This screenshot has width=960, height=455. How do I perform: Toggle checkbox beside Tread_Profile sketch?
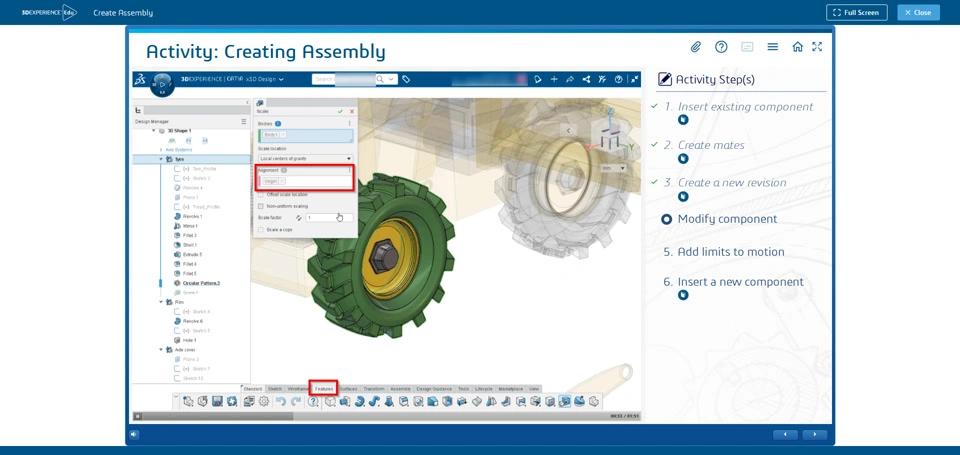click(177, 207)
